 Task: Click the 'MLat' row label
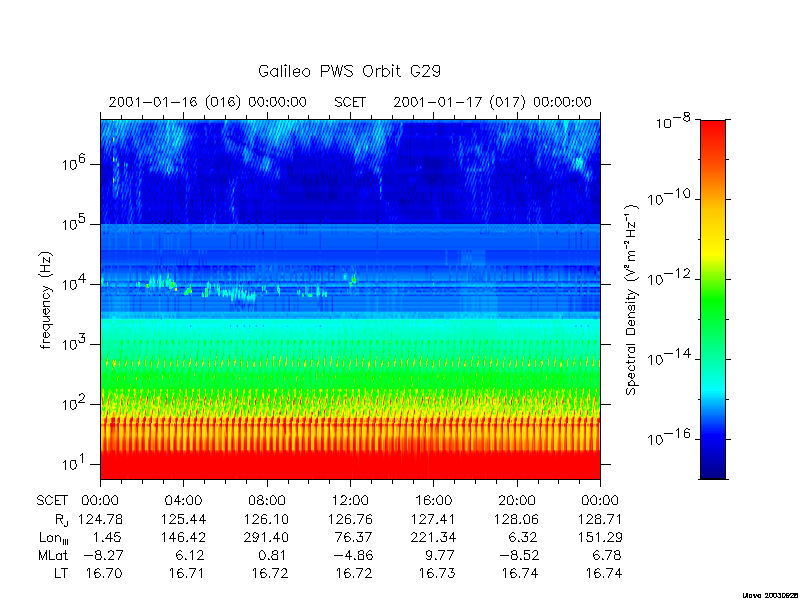pyautogui.click(x=53, y=555)
